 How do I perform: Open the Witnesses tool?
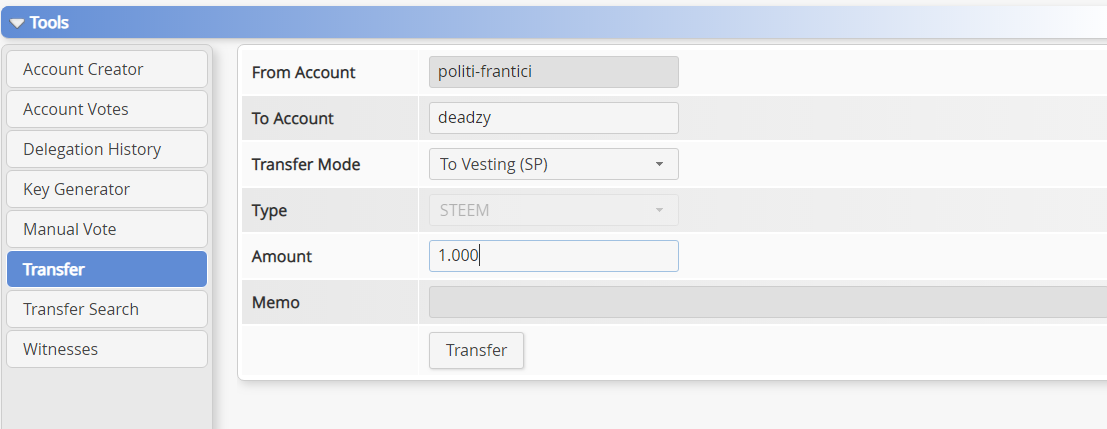(x=107, y=349)
